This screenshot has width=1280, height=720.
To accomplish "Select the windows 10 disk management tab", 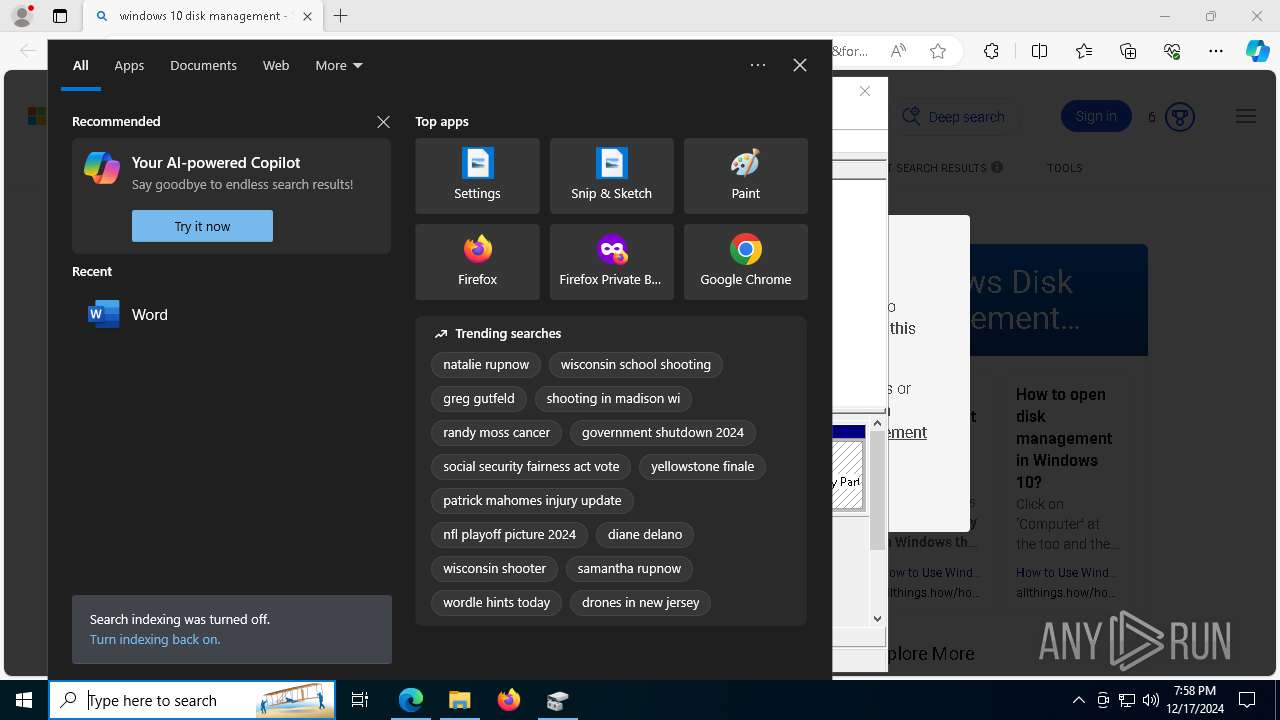I will pyautogui.click(x=203, y=16).
